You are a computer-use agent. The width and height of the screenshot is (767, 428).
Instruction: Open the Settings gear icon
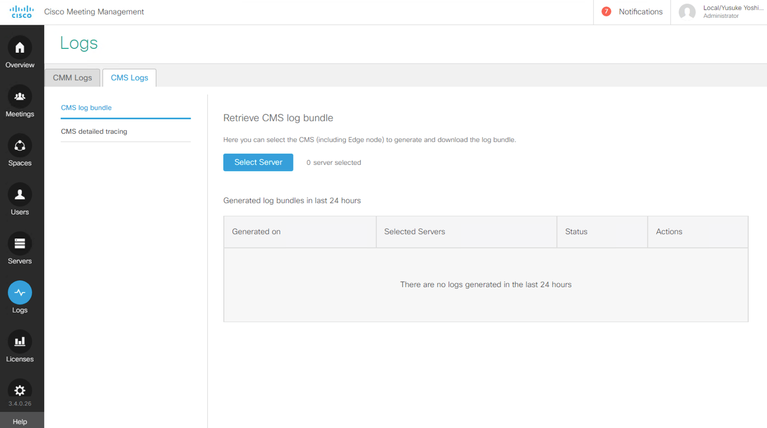tap(20, 390)
